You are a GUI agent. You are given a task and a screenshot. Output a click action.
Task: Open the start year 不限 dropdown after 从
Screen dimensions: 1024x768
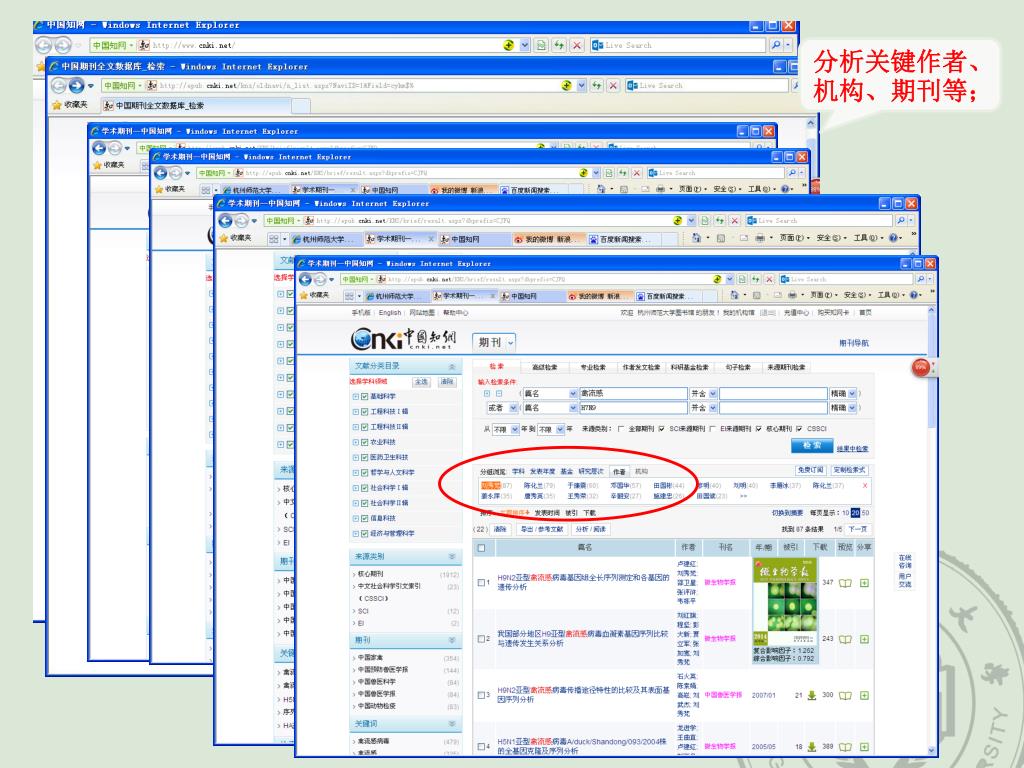point(515,429)
